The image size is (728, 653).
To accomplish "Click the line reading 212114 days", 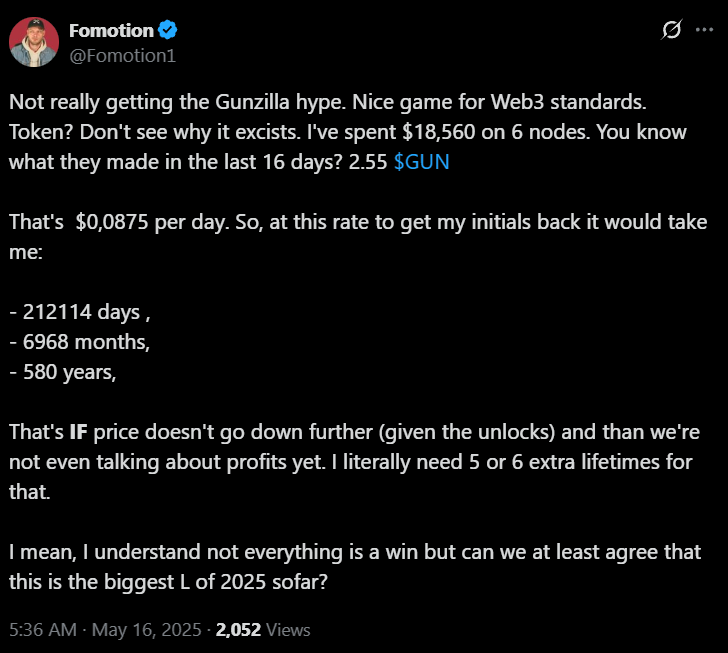I will tap(80, 312).
